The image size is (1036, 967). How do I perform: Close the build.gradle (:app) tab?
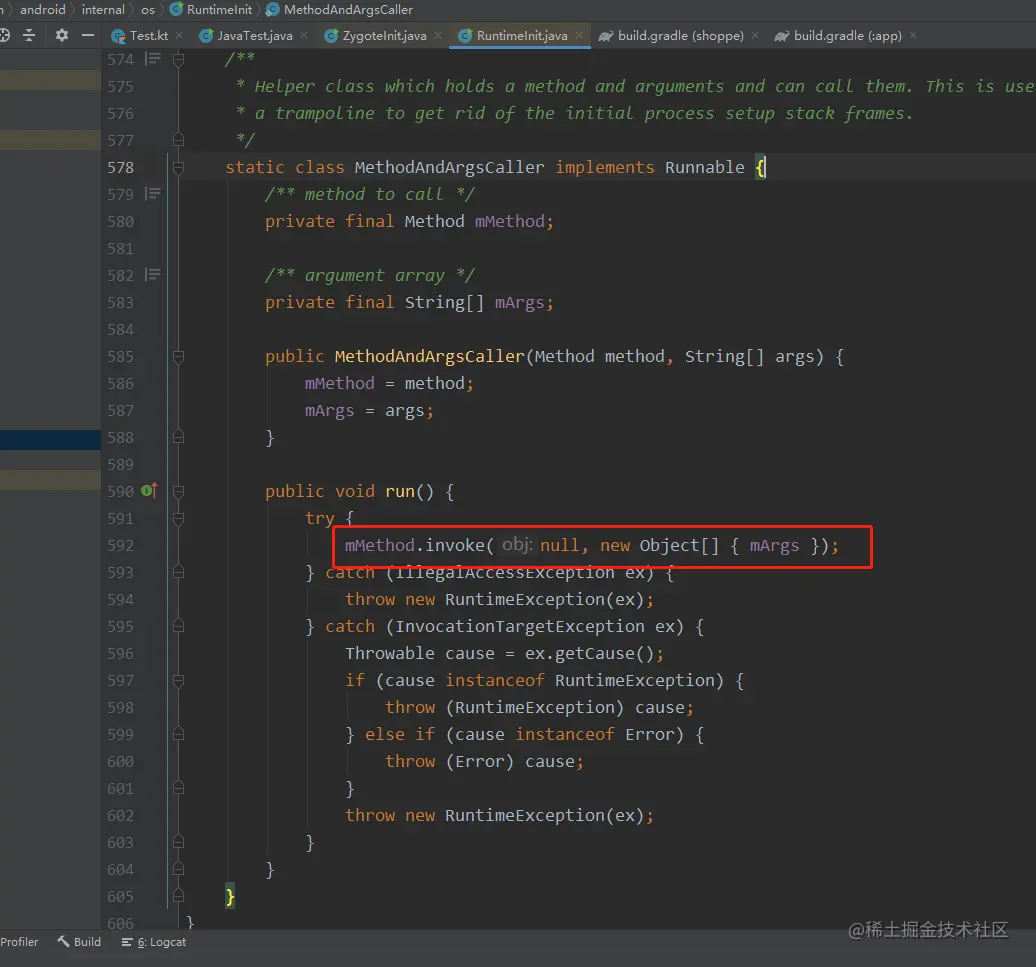(913, 36)
